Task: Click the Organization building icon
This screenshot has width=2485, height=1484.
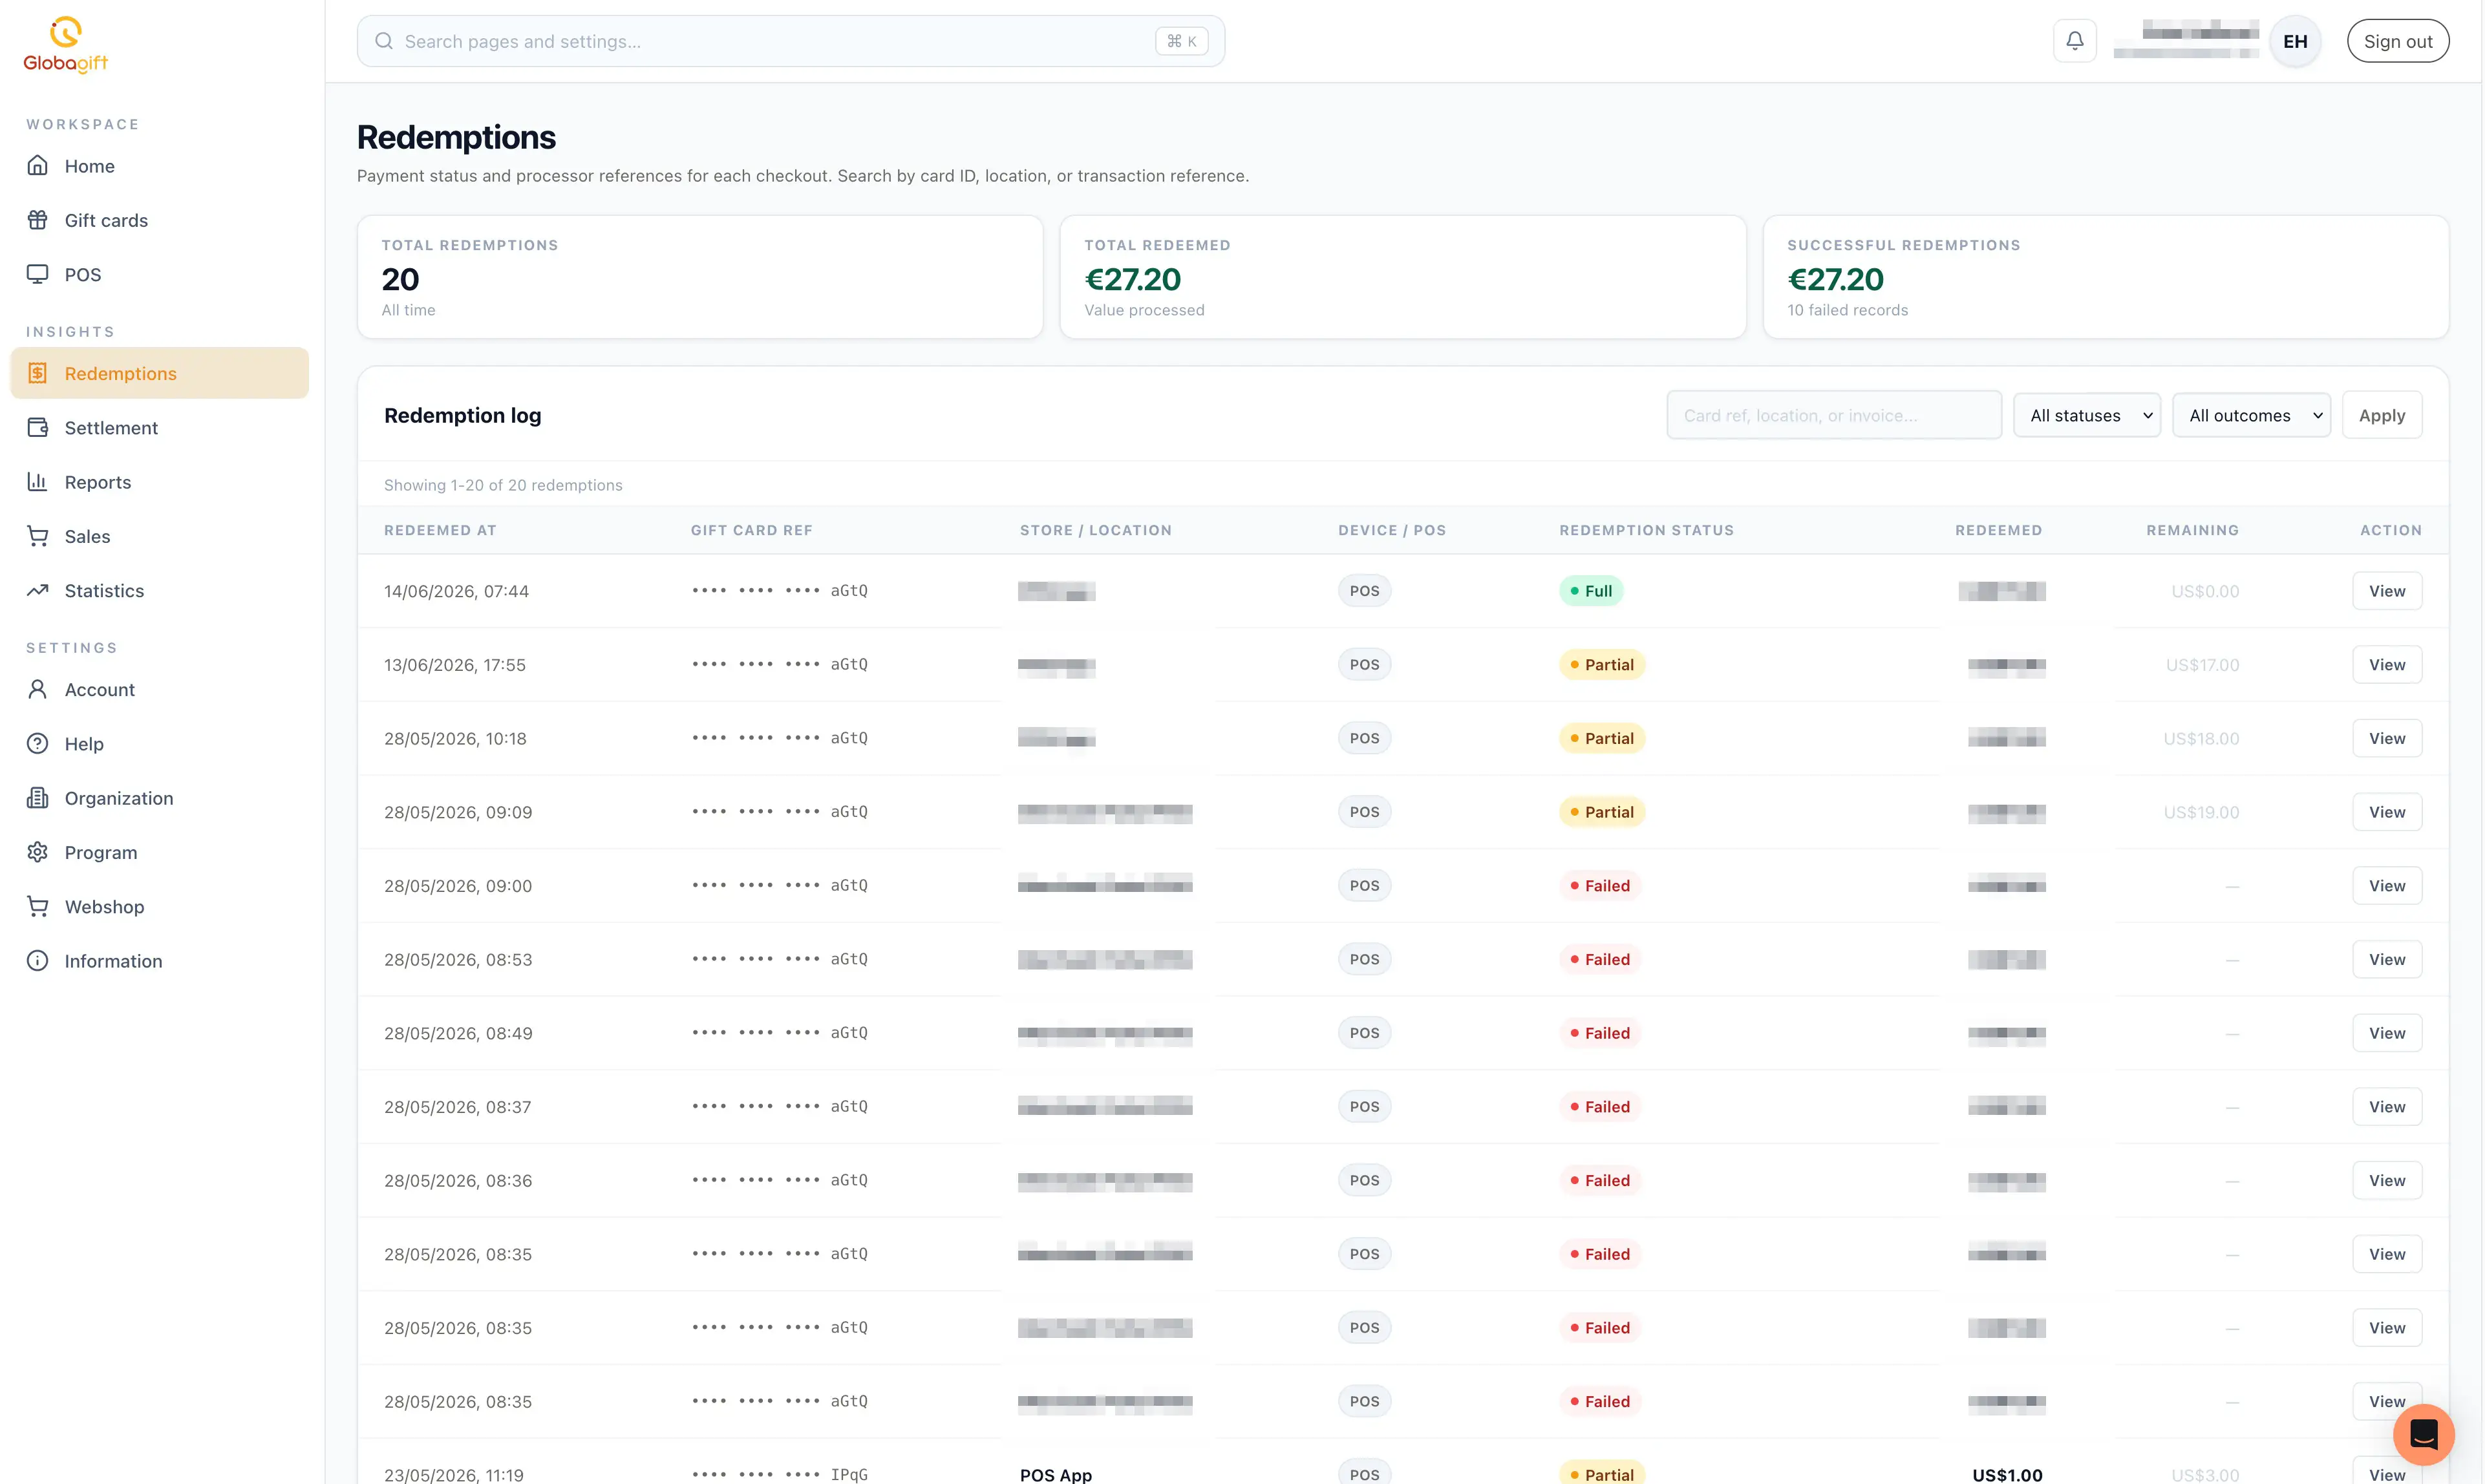Action: point(38,798)
